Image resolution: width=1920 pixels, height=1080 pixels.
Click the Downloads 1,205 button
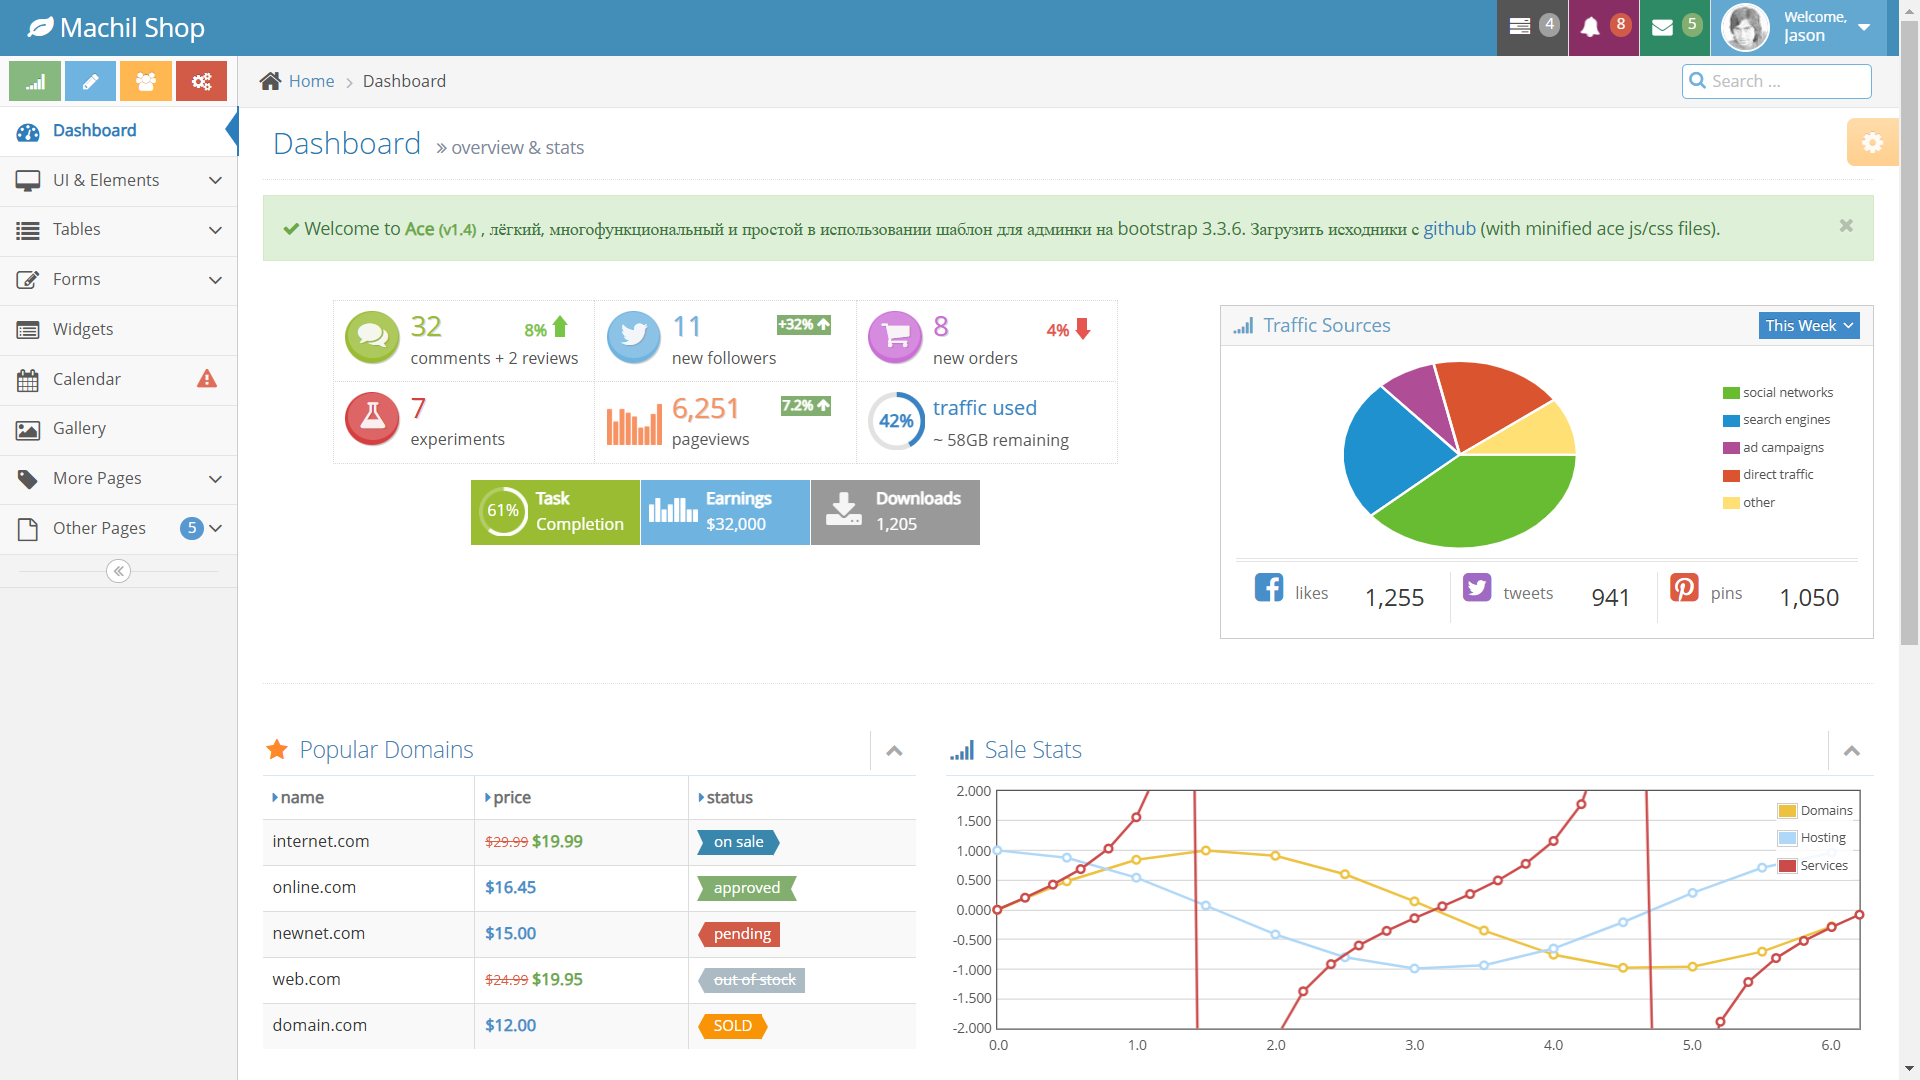(x=895, y=512)
